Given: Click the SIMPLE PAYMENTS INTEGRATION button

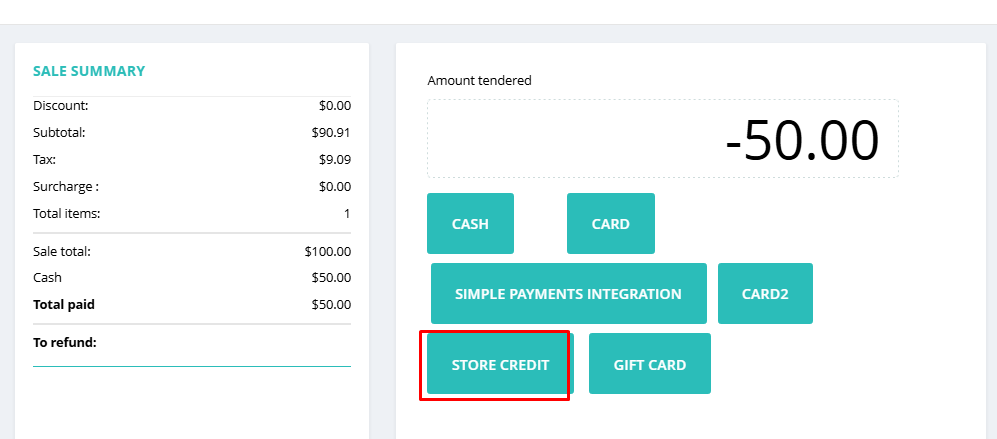Looking at the screenshot, I should tap(568, 293).
